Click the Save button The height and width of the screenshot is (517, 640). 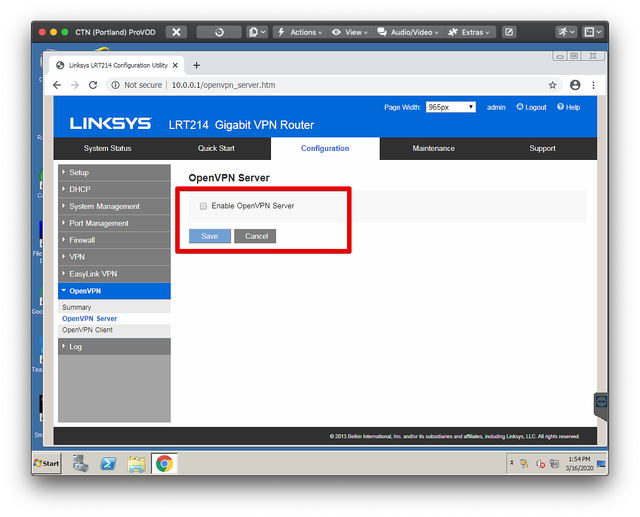pos(210,236)
